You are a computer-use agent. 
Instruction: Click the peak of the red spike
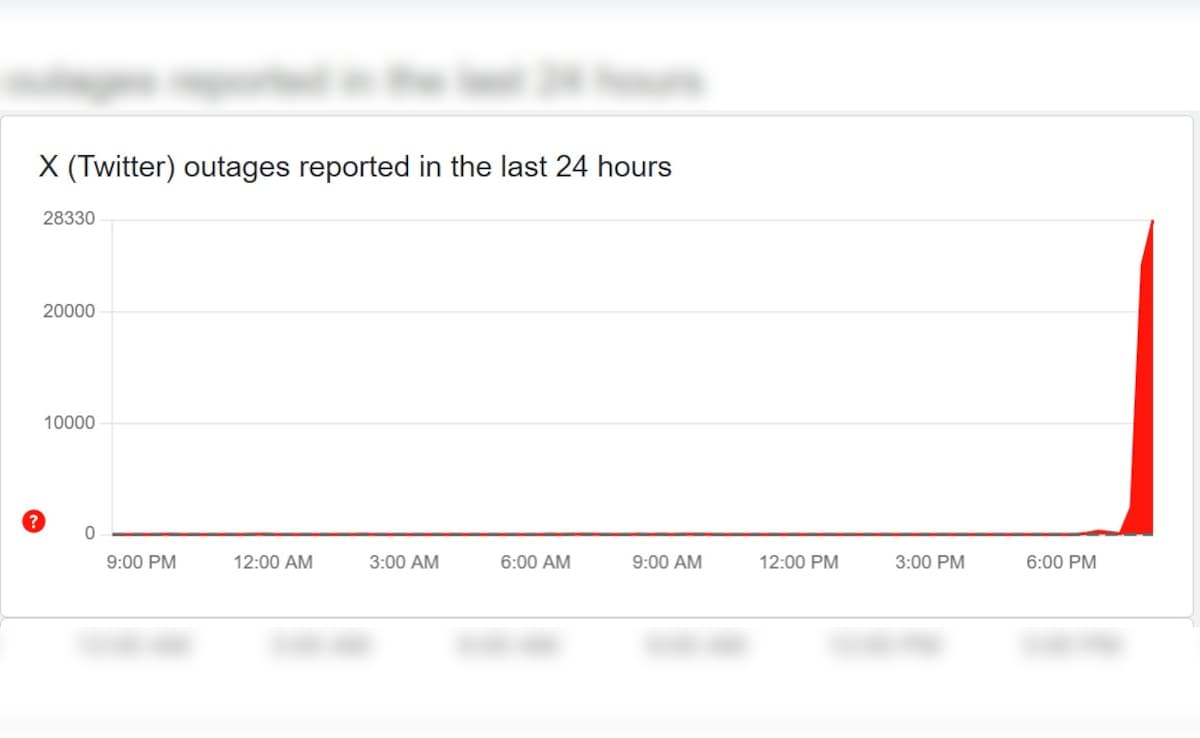(x=1153, y=221)
